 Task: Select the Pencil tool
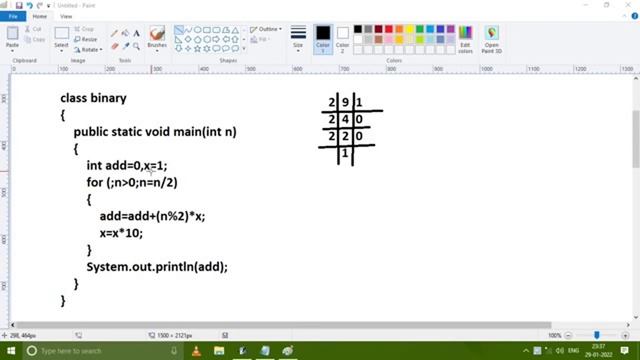[114, 33]
